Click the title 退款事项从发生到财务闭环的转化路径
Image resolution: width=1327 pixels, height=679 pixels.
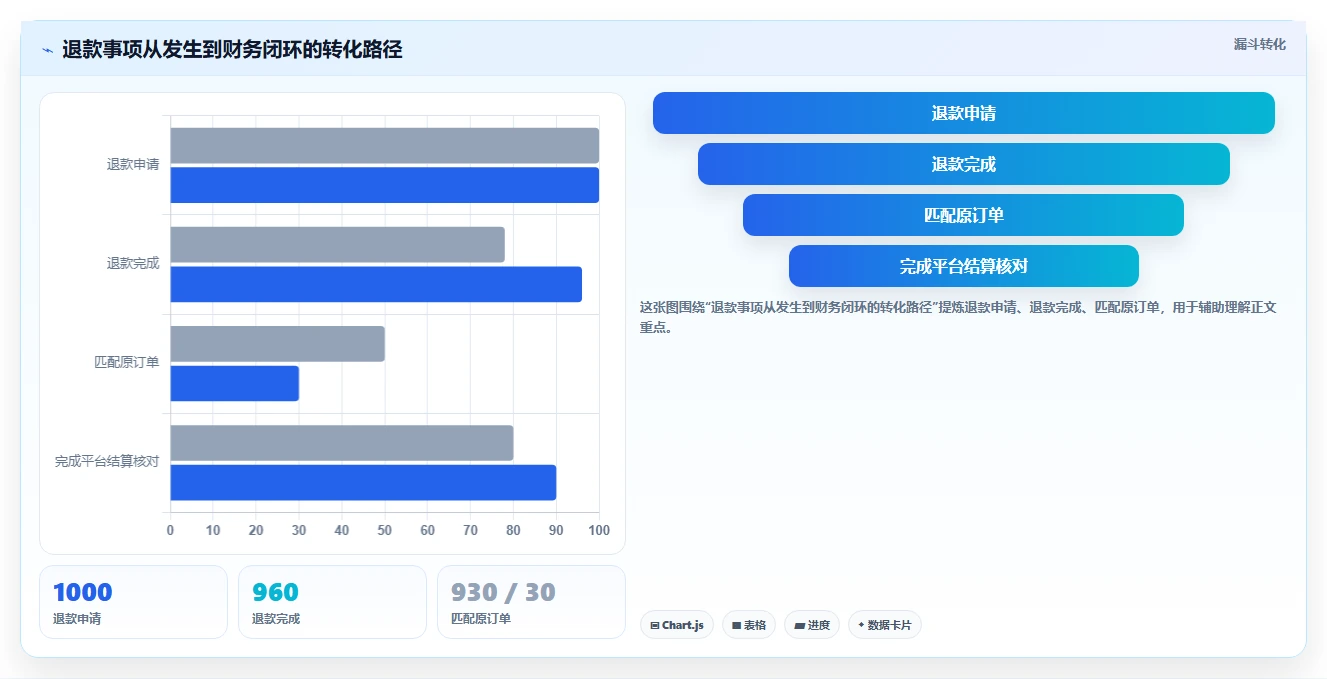(x=232, y=50)
